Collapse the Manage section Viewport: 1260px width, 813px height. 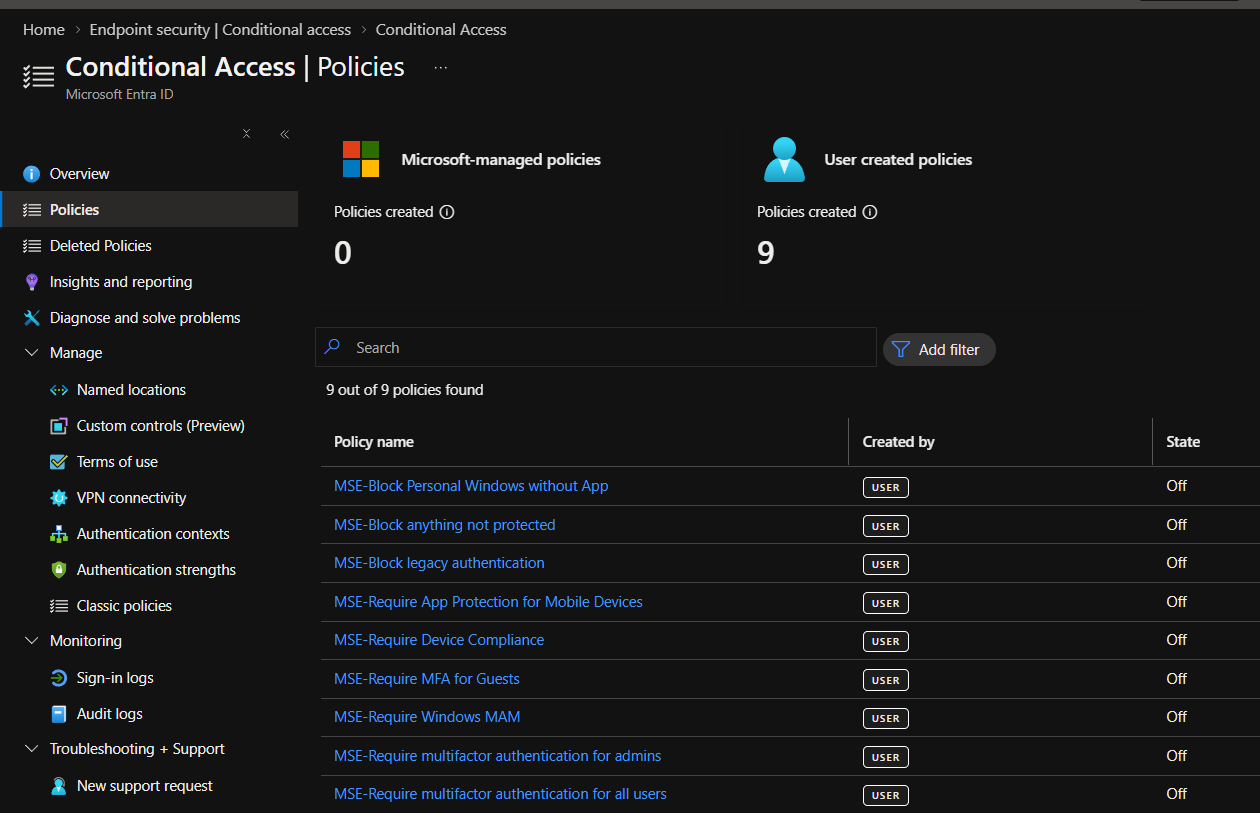[30, 352]
